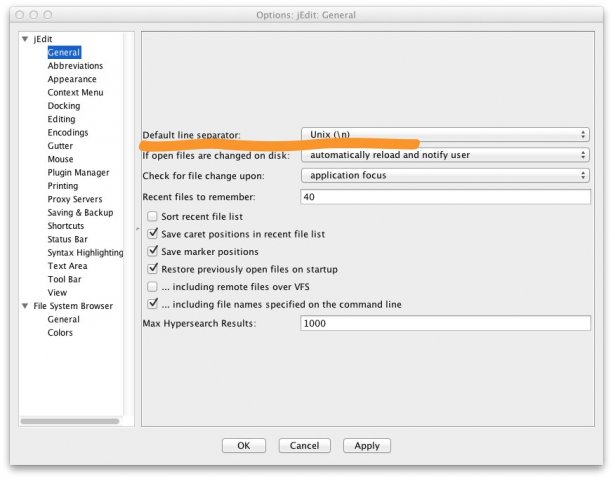Close the Options dialog window
Screen dimensions: 613x479
pyautogui.click(x=20, y=15)
